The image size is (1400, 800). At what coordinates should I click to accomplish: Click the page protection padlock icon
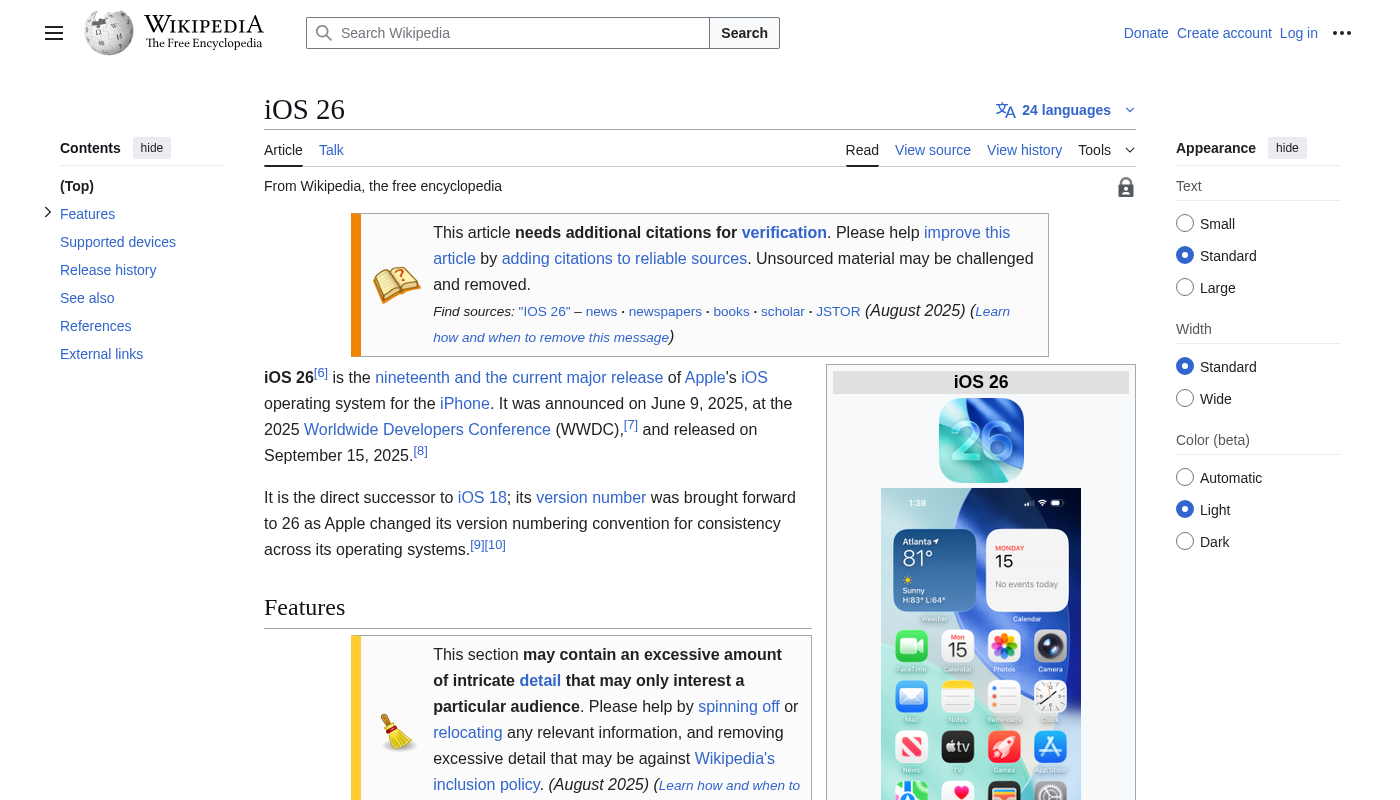click(1126, 187)
